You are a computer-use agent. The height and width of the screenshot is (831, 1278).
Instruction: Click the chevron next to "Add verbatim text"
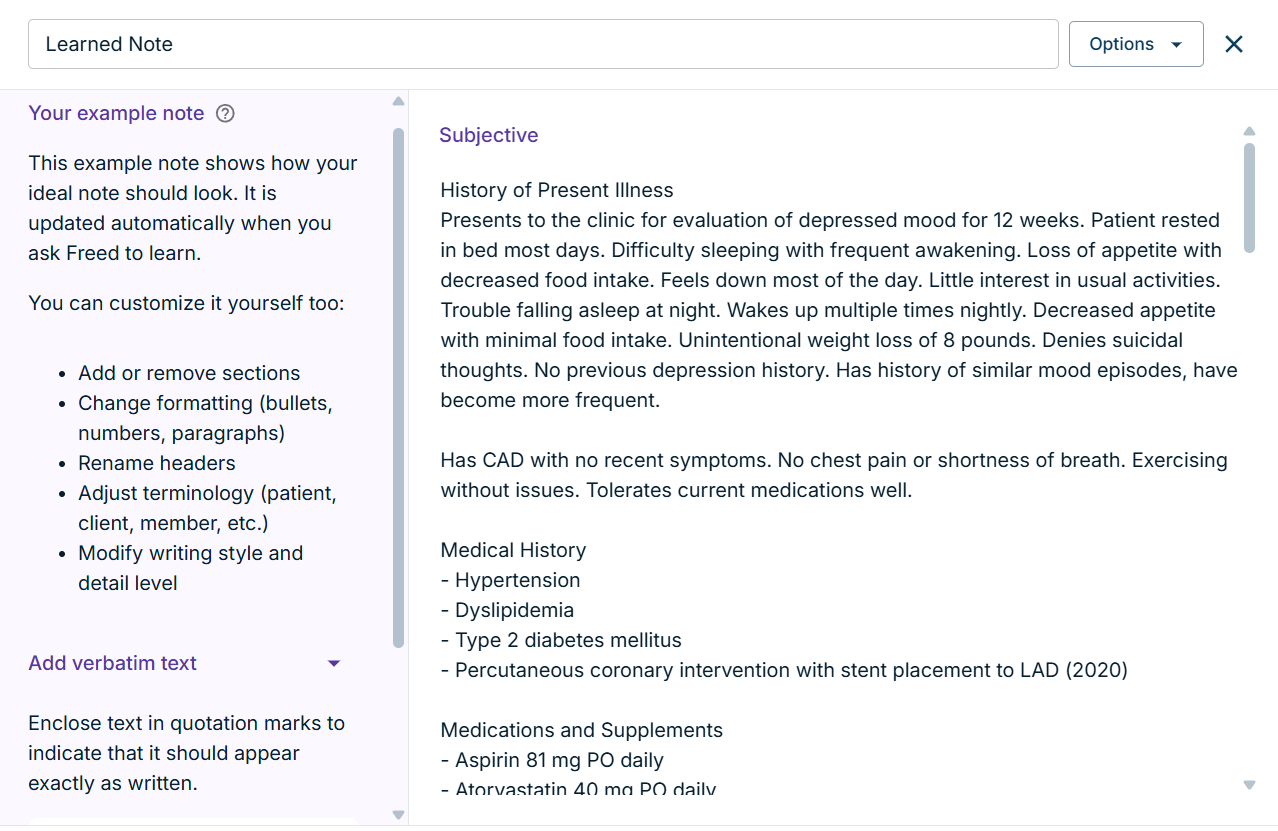334,663
